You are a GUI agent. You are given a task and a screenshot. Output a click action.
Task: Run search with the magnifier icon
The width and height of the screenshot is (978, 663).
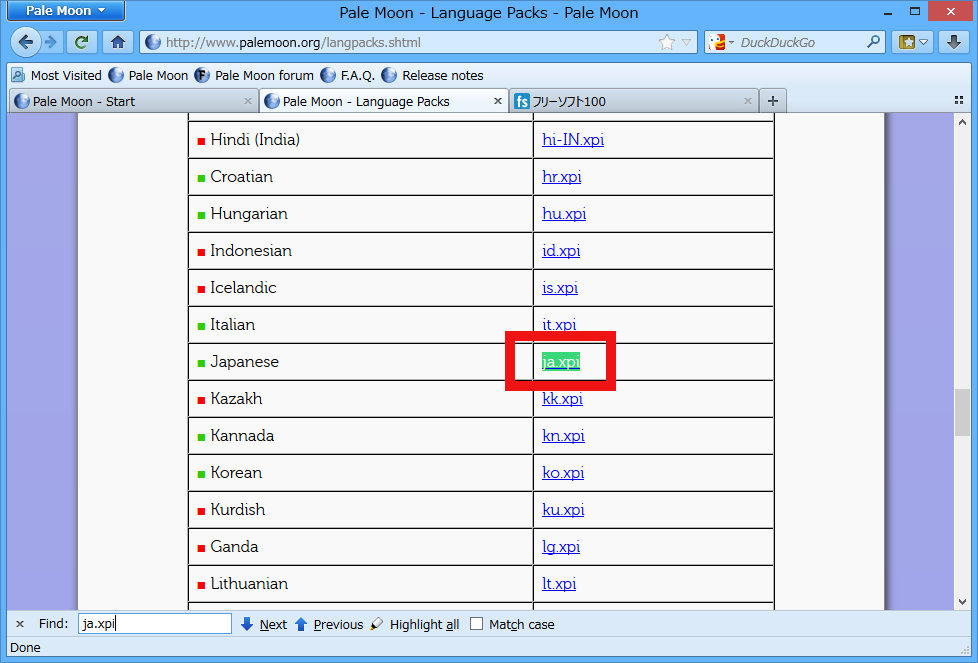873,42
